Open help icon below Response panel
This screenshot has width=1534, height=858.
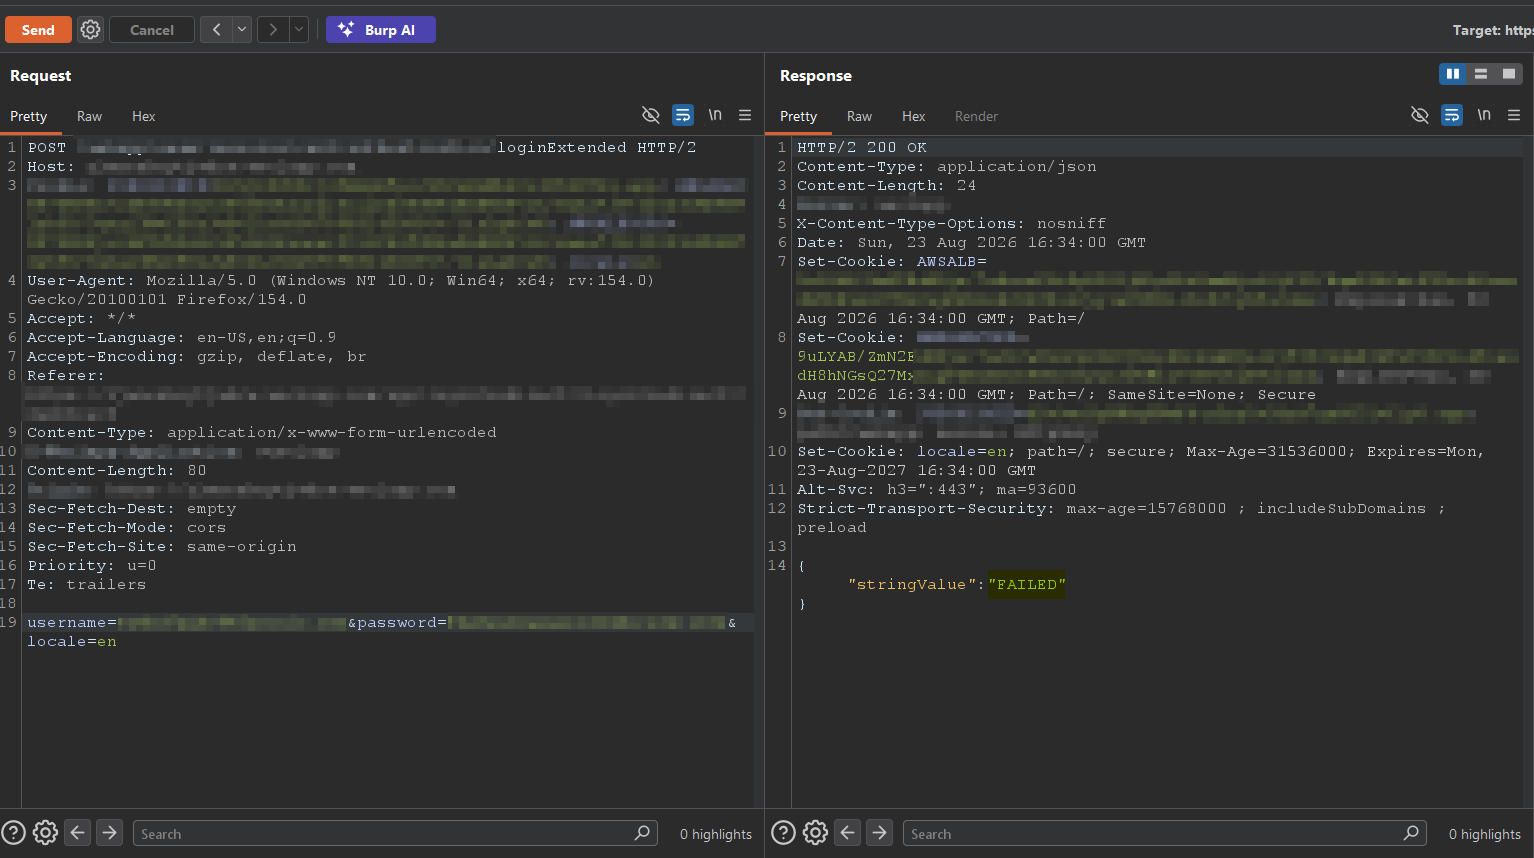(784, 832)
